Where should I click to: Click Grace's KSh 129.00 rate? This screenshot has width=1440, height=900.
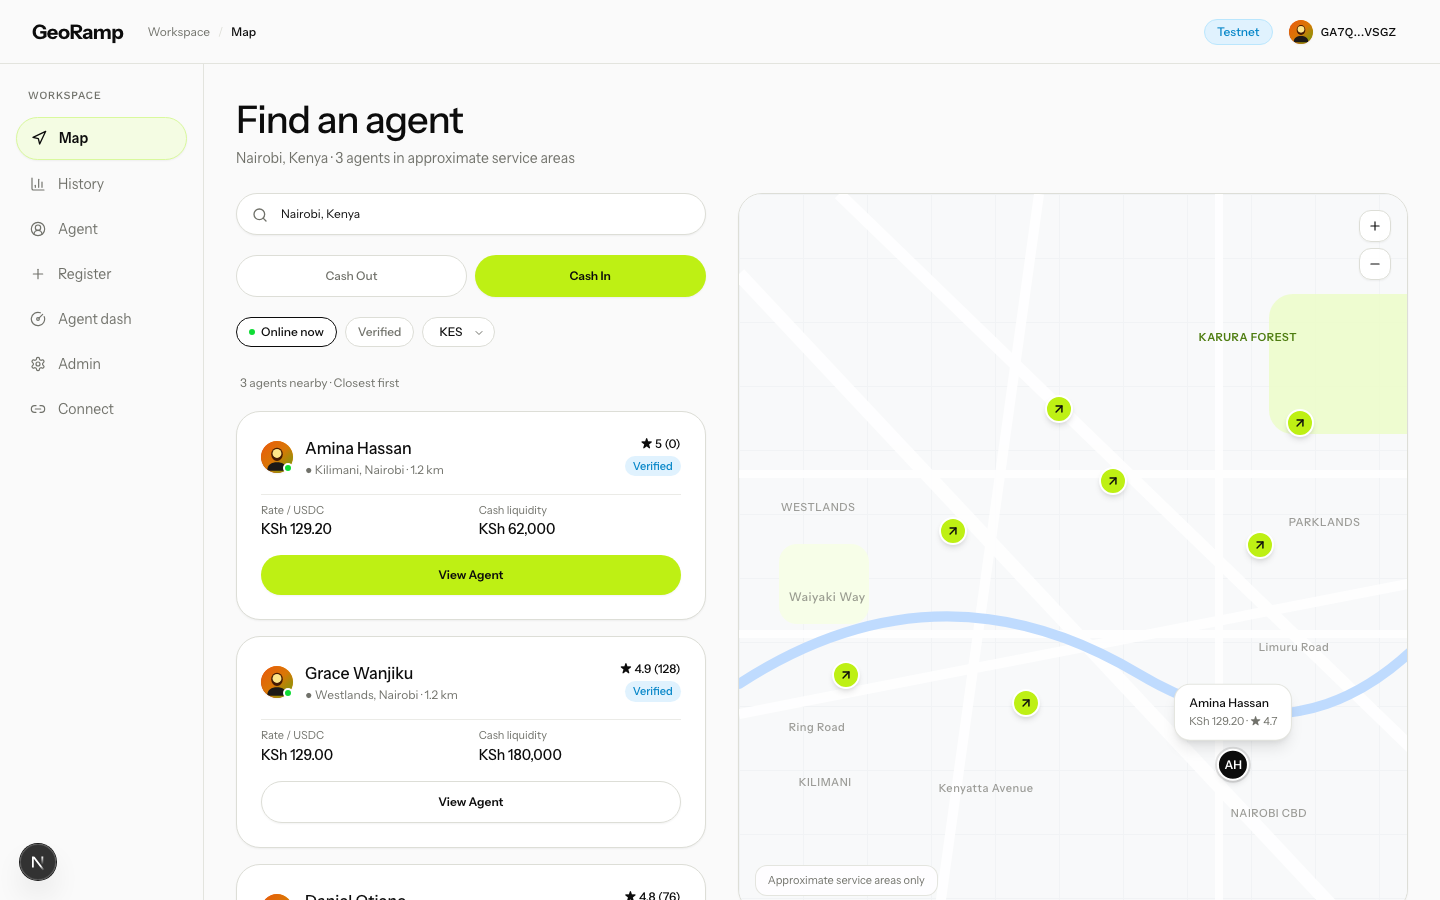tap(297, 755)
